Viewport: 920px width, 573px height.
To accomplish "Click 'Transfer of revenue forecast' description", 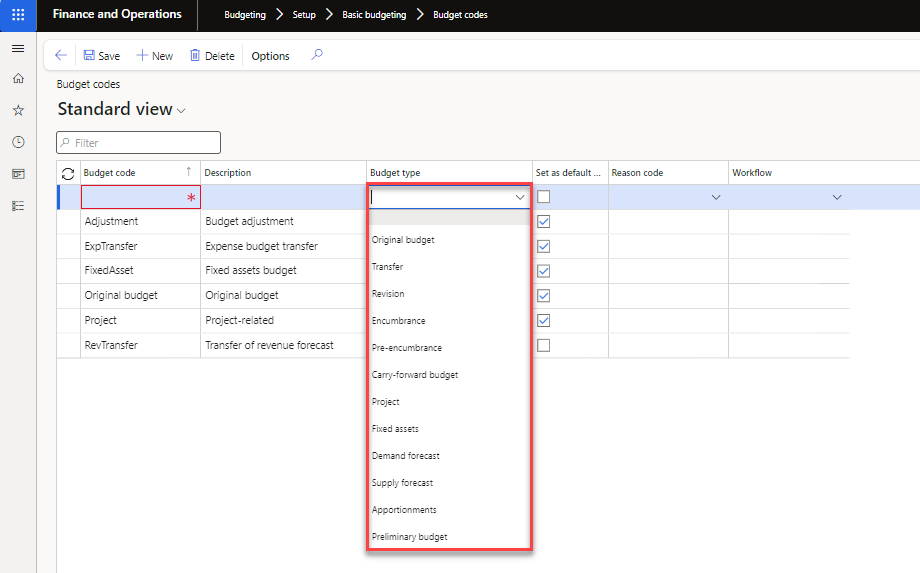I will click(269, 345).
